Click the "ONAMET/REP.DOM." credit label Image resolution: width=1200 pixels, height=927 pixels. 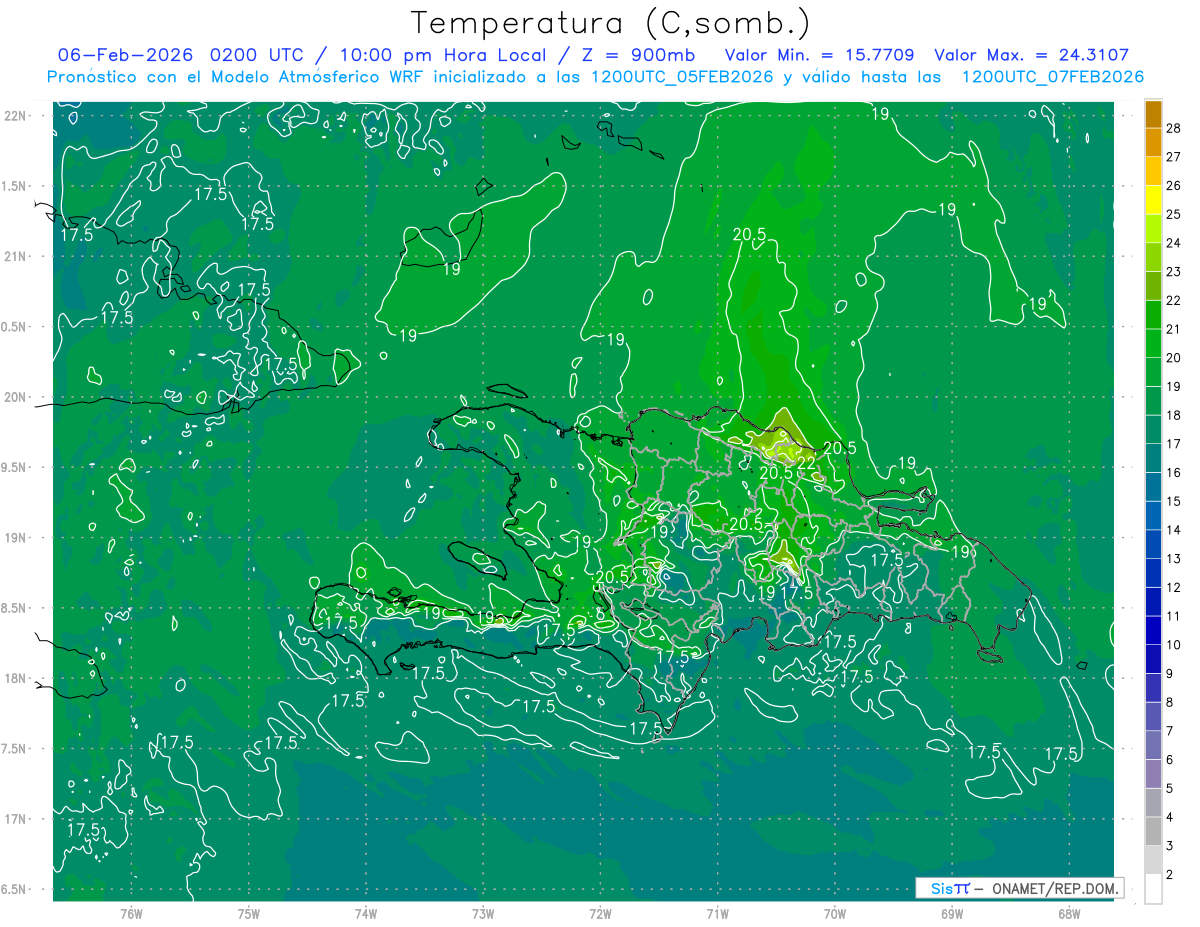1055,888
